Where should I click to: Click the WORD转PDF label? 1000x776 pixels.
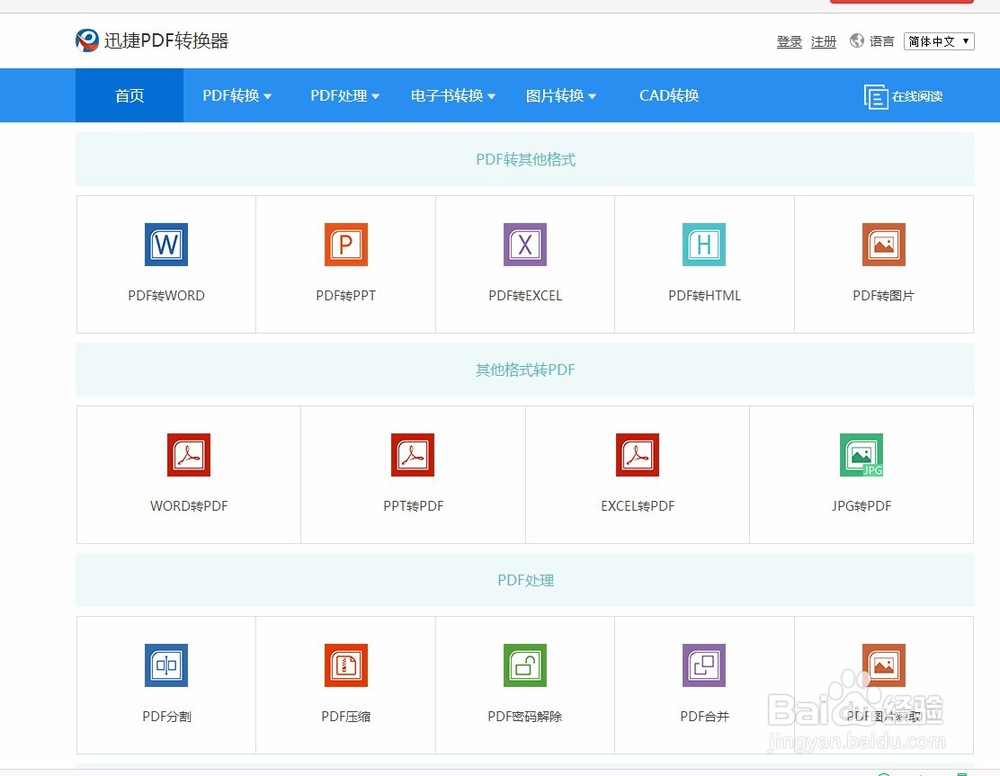click(x=189, y=506)
